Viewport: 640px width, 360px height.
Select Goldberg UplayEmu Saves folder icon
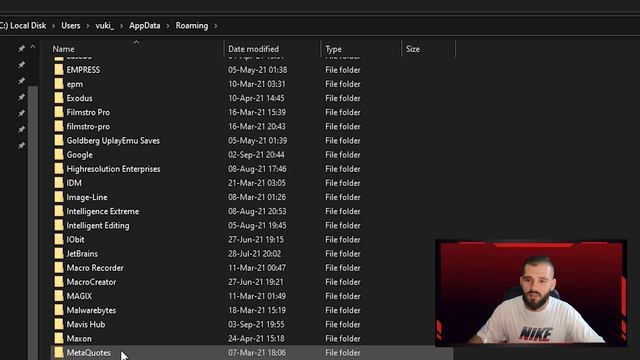59,140
